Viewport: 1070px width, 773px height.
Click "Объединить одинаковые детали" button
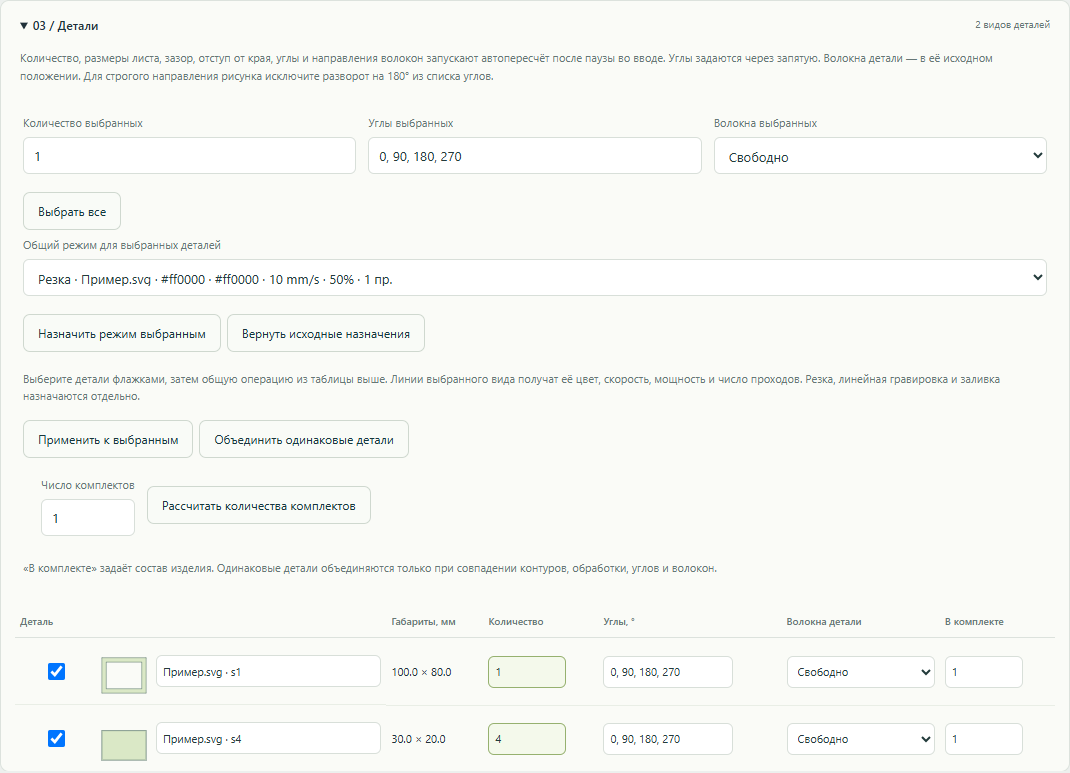coord(304,439)
